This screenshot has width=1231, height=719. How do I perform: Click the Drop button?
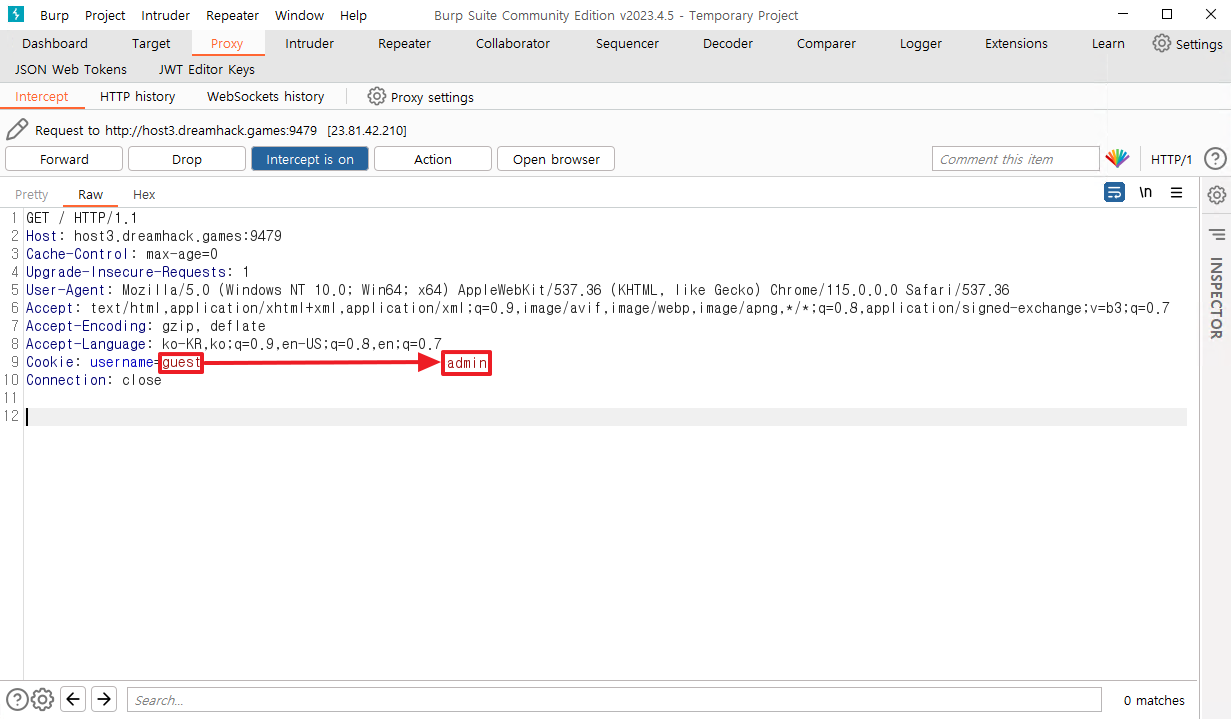tap(187, 159)
